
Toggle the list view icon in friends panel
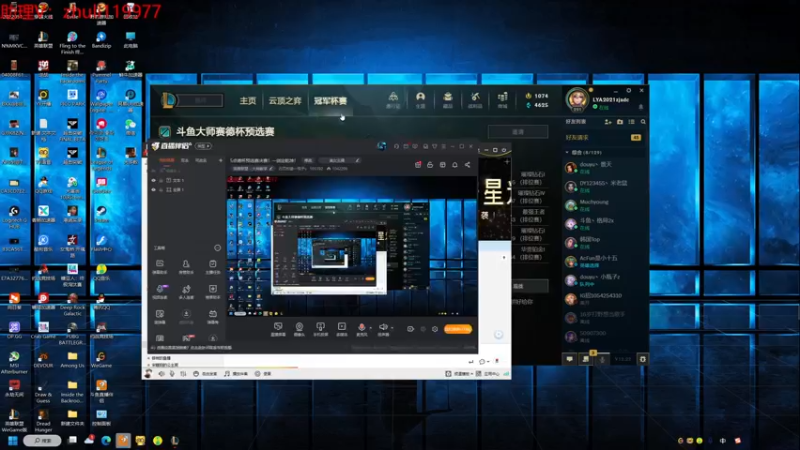tap(632, 122)
